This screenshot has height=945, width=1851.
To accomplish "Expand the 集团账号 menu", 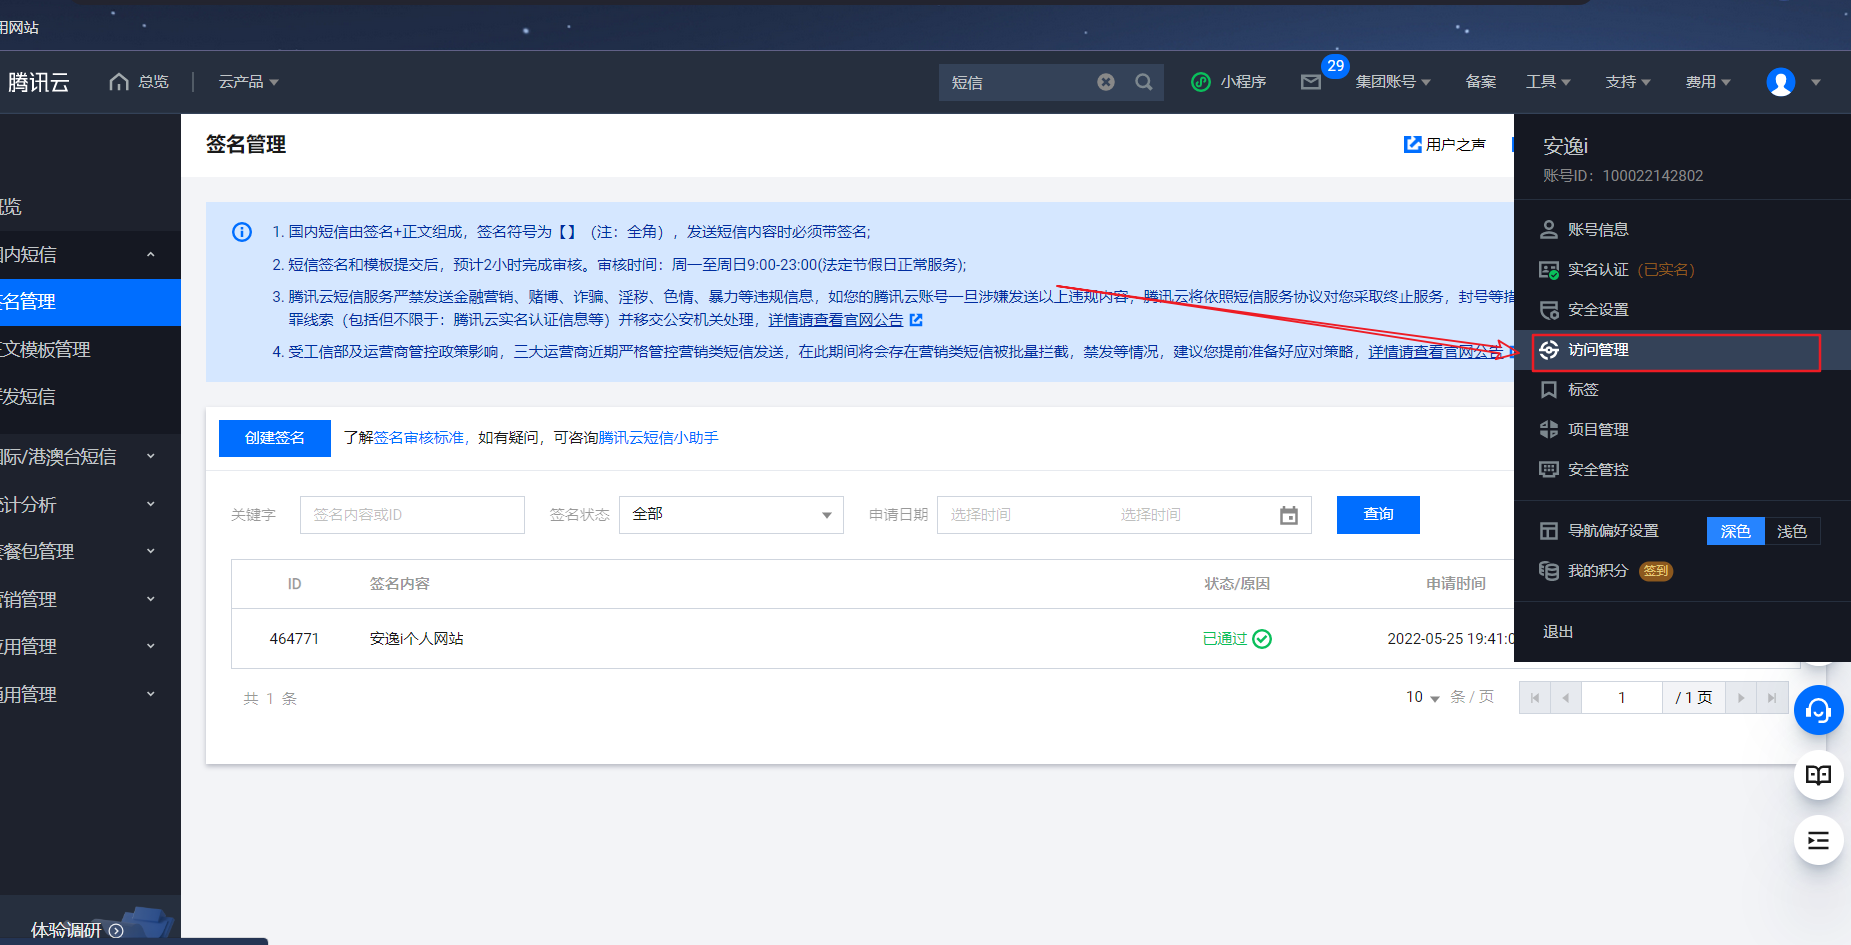I will pyautogui.click(x=1393, y=82).
